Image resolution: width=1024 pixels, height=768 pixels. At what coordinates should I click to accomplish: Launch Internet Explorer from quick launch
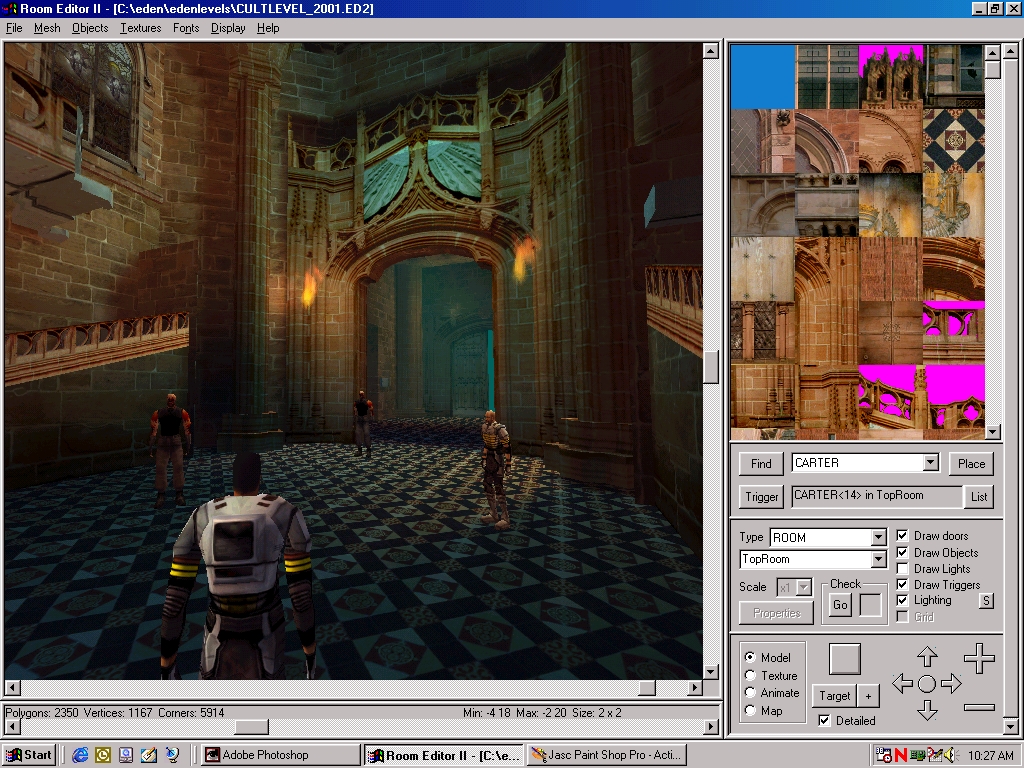click(x=80, y=755)
